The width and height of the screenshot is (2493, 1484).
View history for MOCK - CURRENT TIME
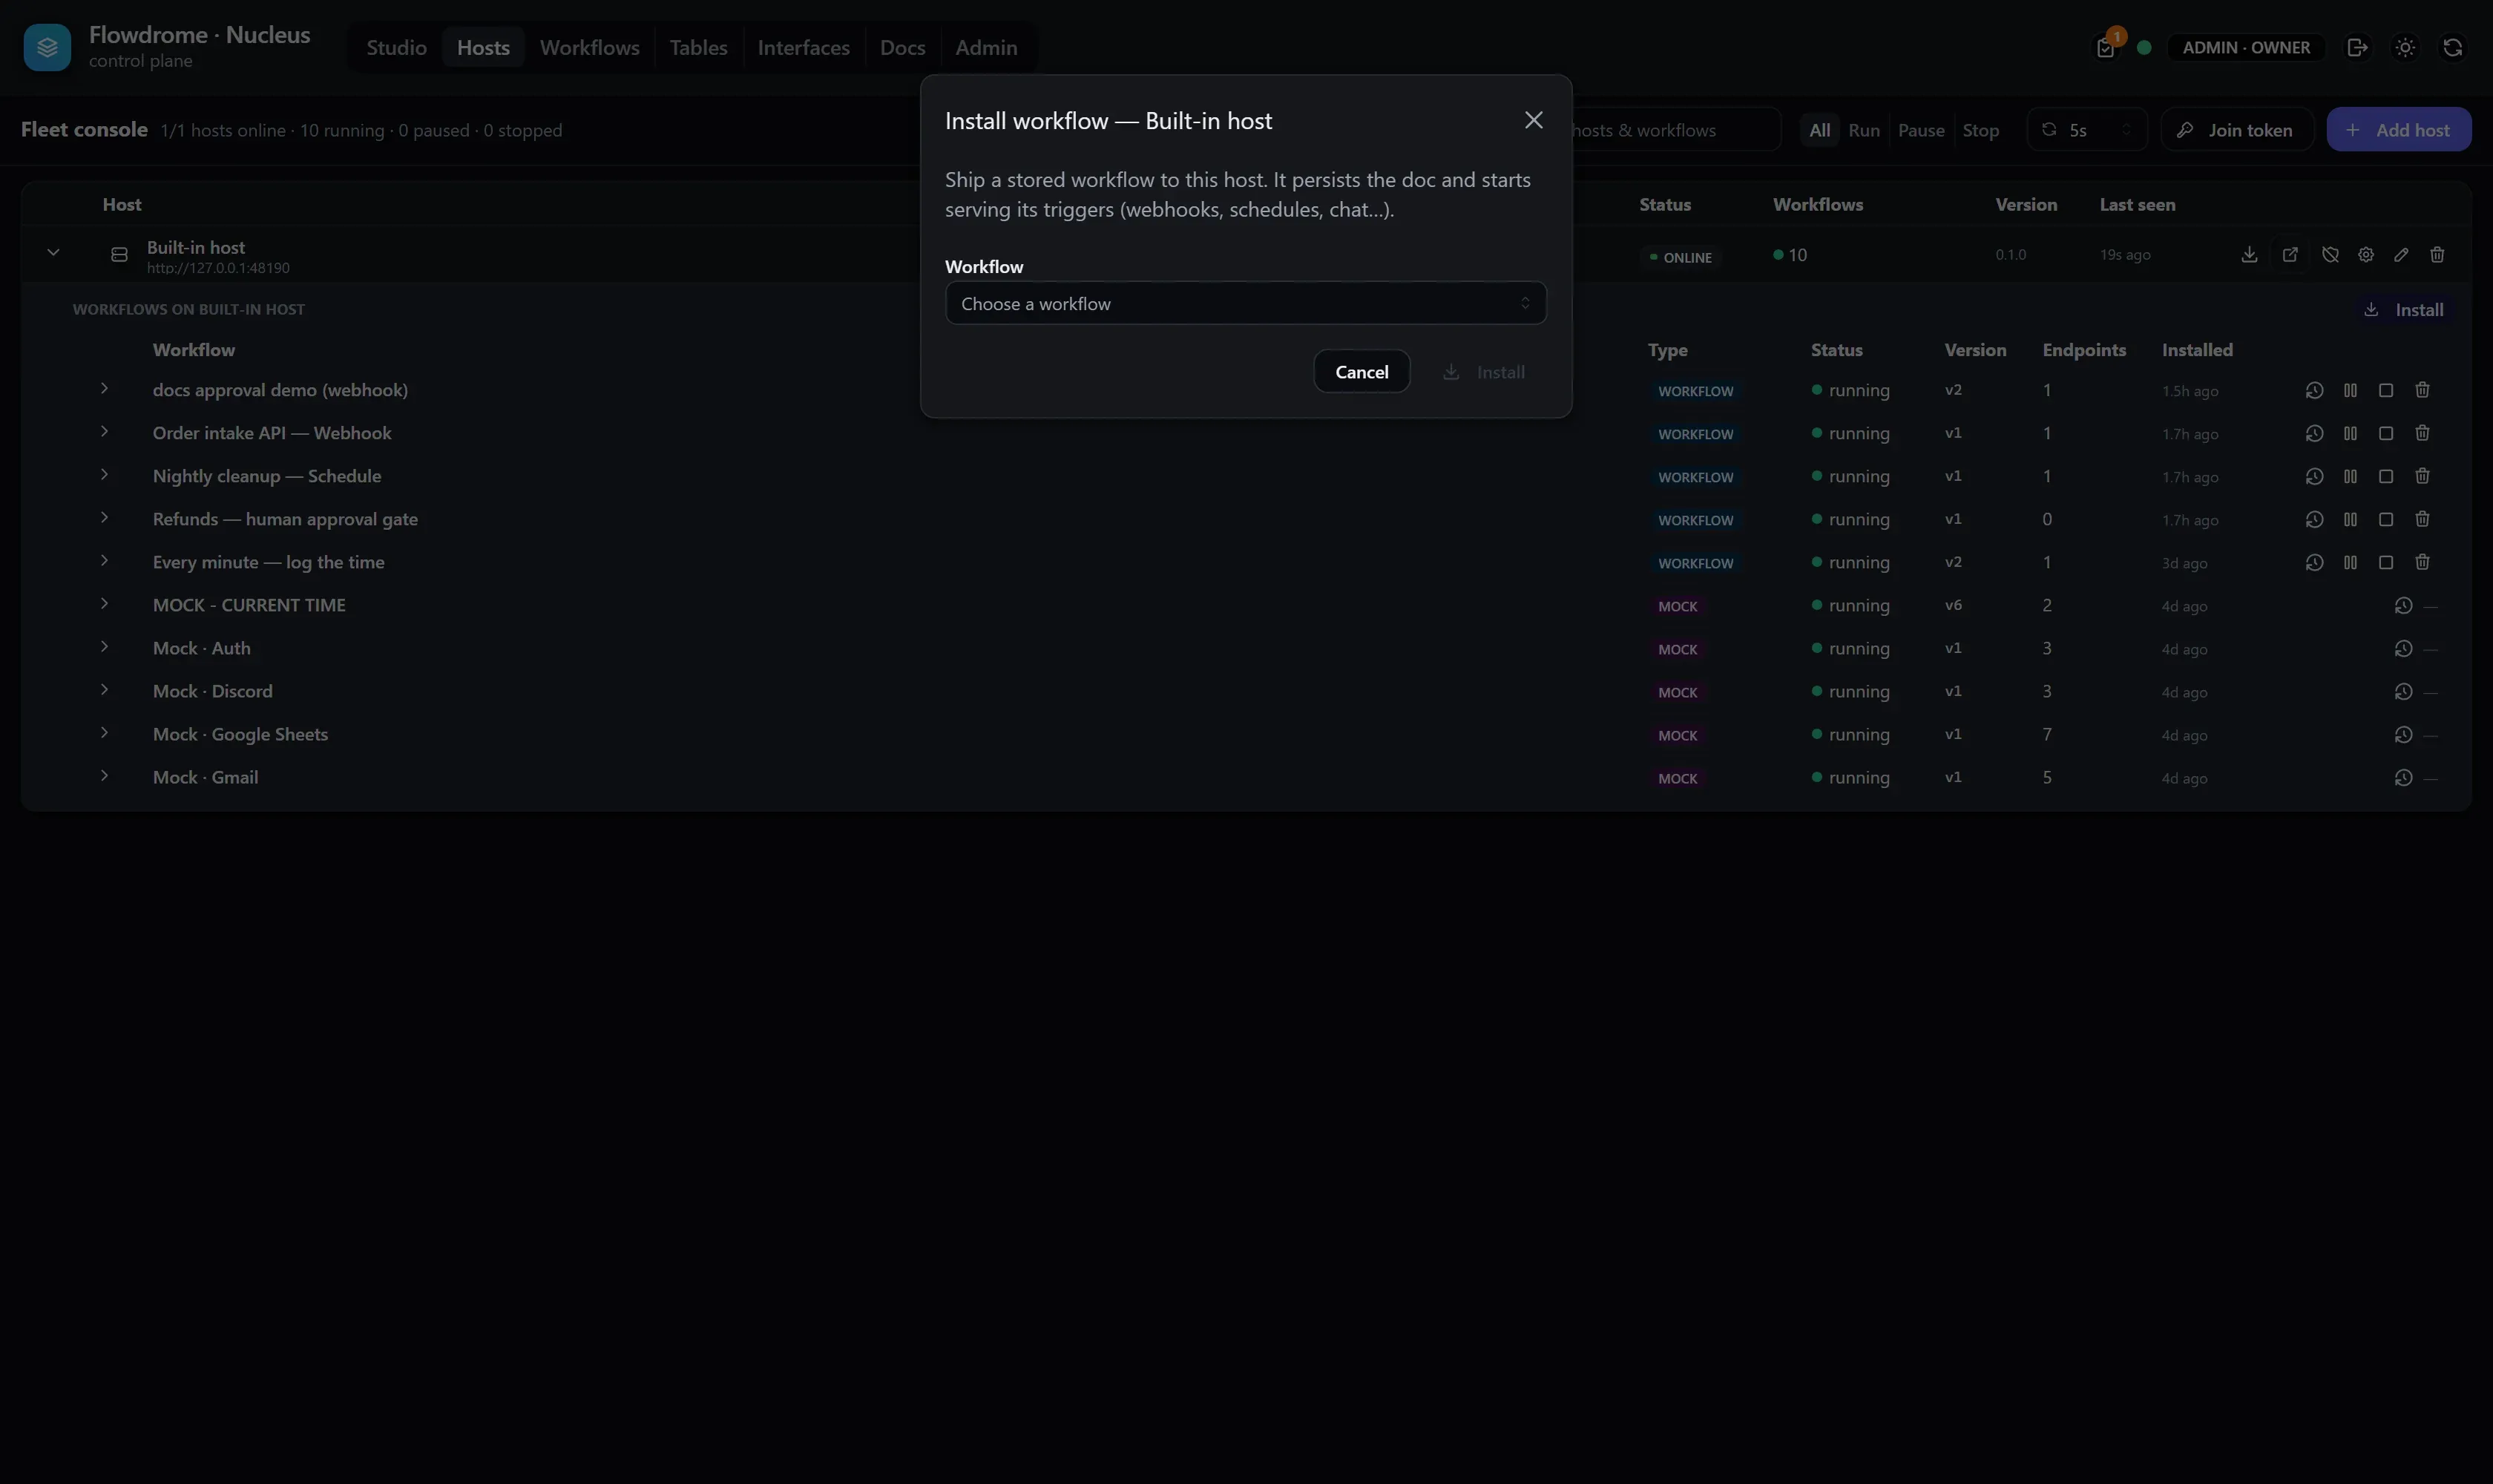pos(2403,605)
